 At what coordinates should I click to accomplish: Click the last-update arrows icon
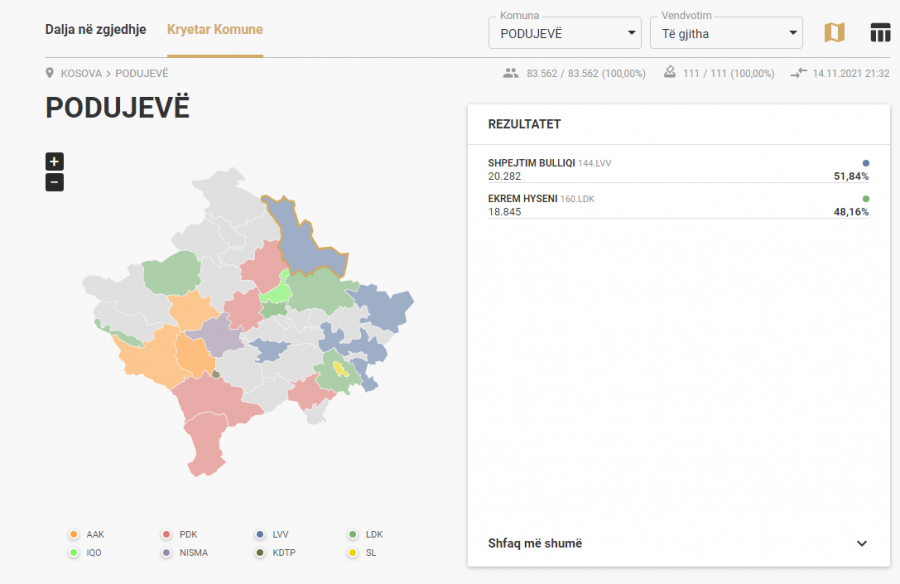click(x=798, y=73)
